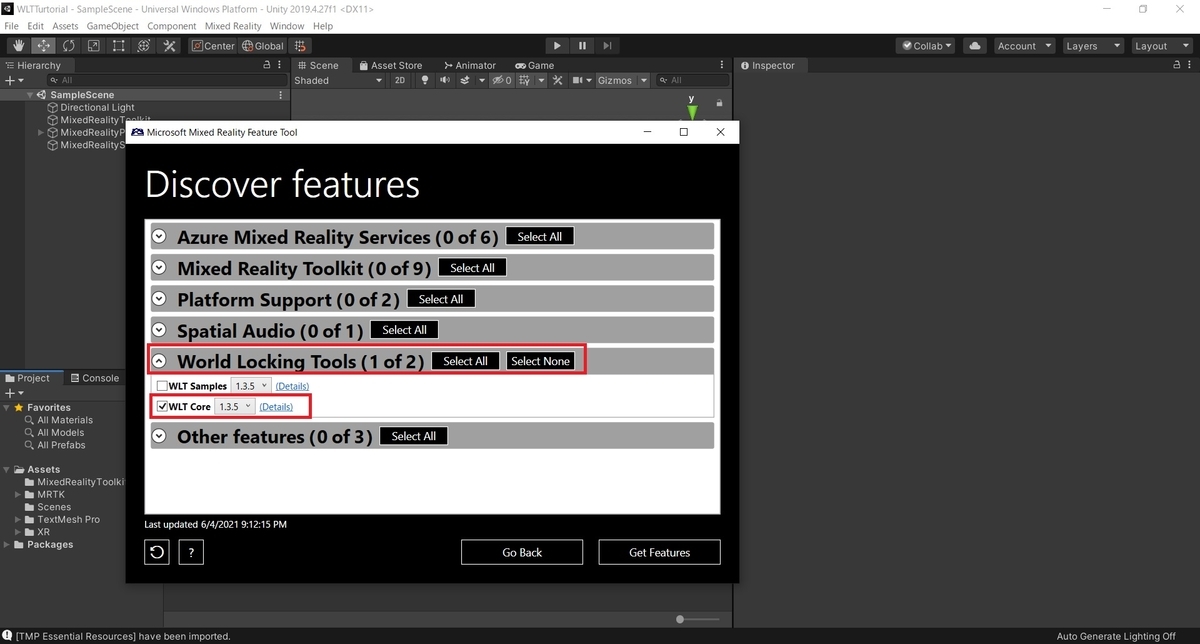
Task: Switch to the Asset Store tab
Action: pyautogui.click(x=391, y=65)
